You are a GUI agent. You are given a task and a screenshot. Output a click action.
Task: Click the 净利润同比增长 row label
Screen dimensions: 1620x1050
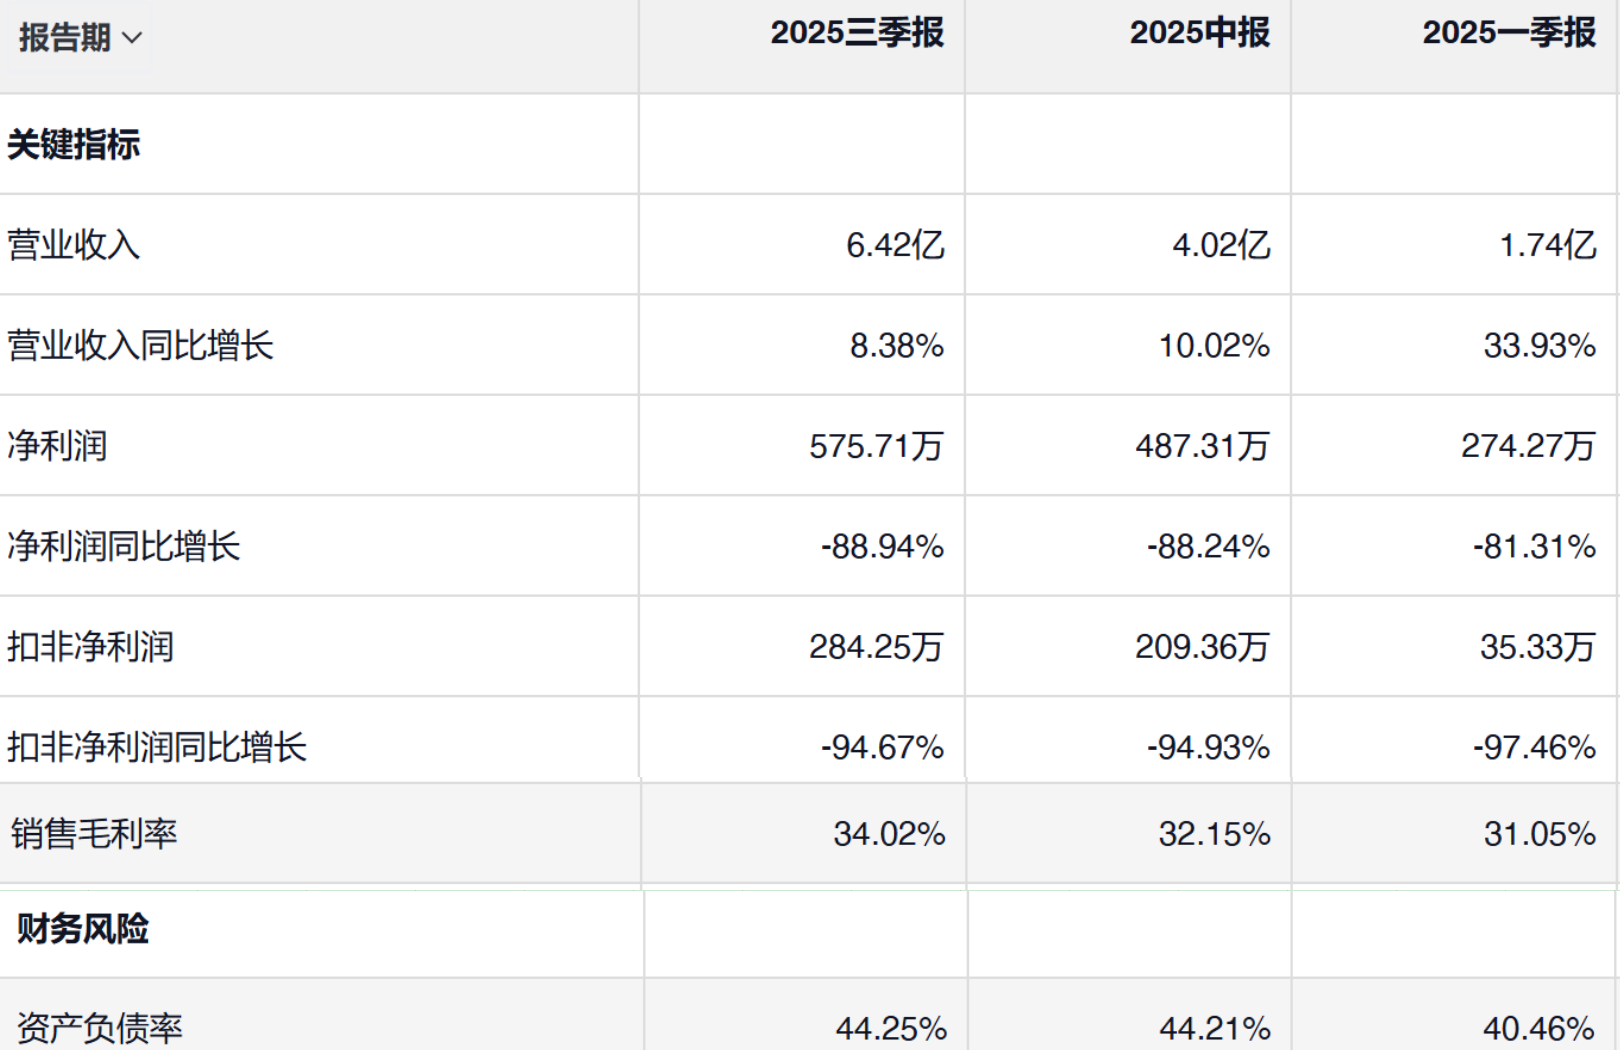[x=124, y=547]
